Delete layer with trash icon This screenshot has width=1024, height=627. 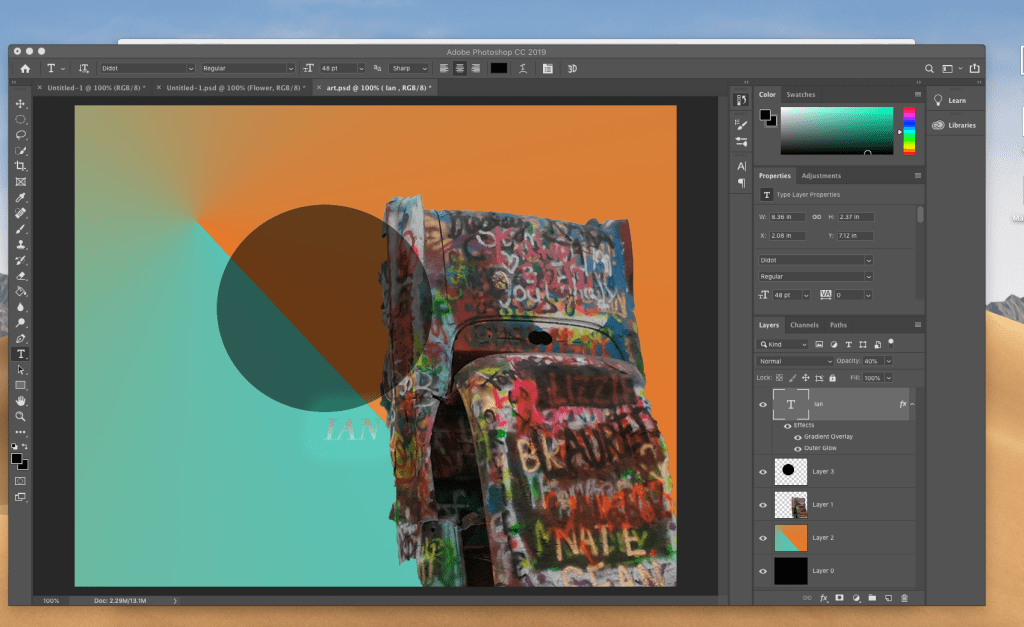point(904,598)
